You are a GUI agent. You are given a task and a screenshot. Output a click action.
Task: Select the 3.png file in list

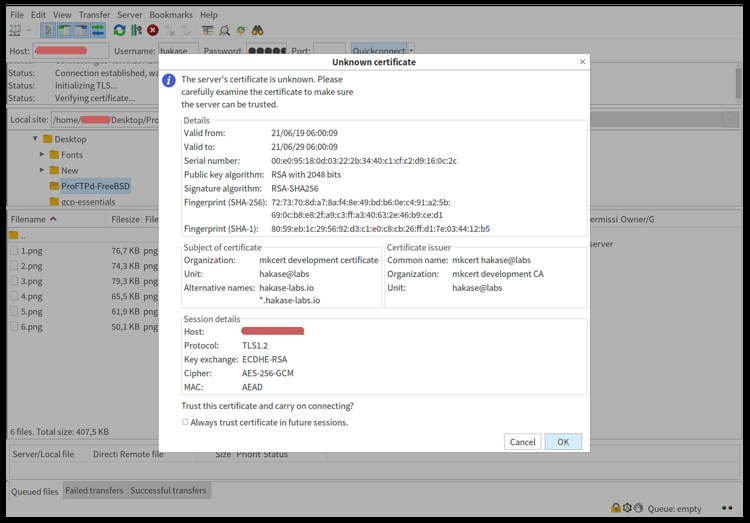32,281
